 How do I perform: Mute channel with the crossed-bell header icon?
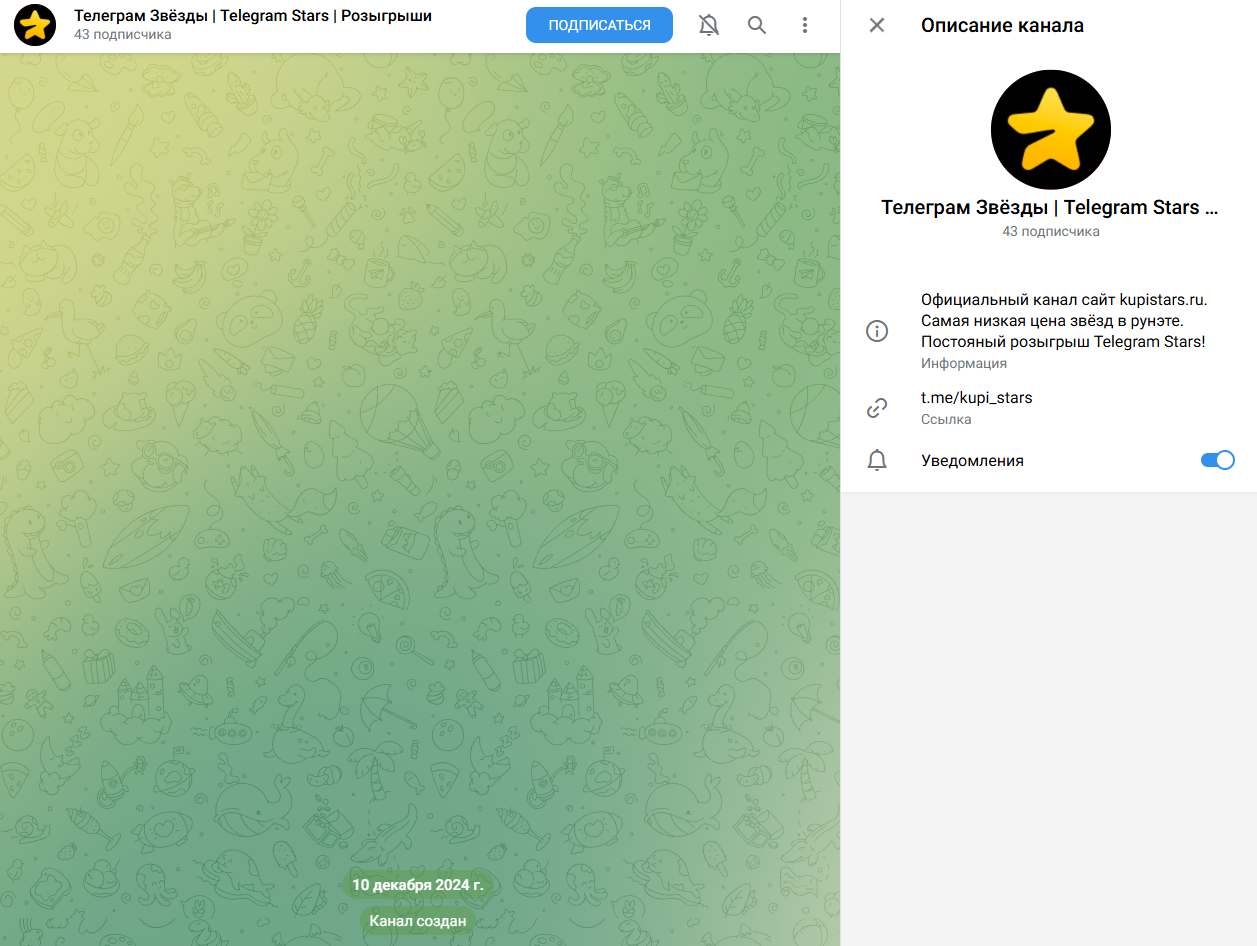708,25
